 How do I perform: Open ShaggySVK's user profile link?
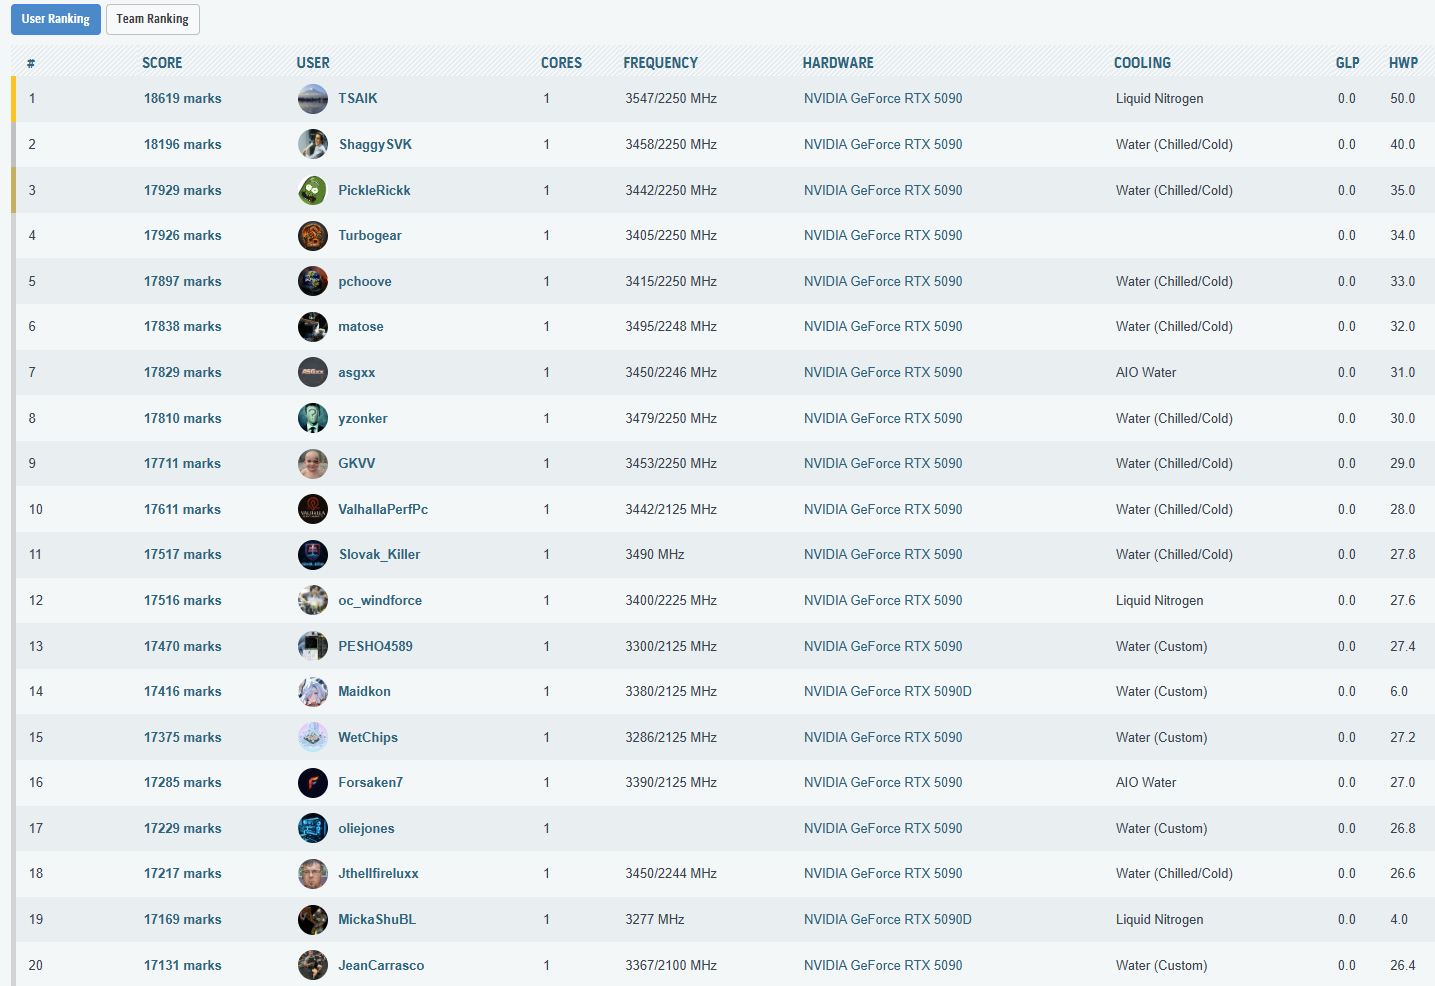375,144
